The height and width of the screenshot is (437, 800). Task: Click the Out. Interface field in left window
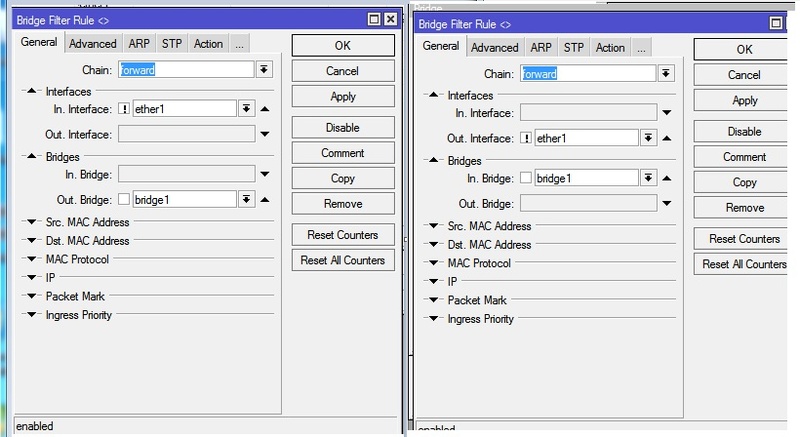[x=186, y=134]
